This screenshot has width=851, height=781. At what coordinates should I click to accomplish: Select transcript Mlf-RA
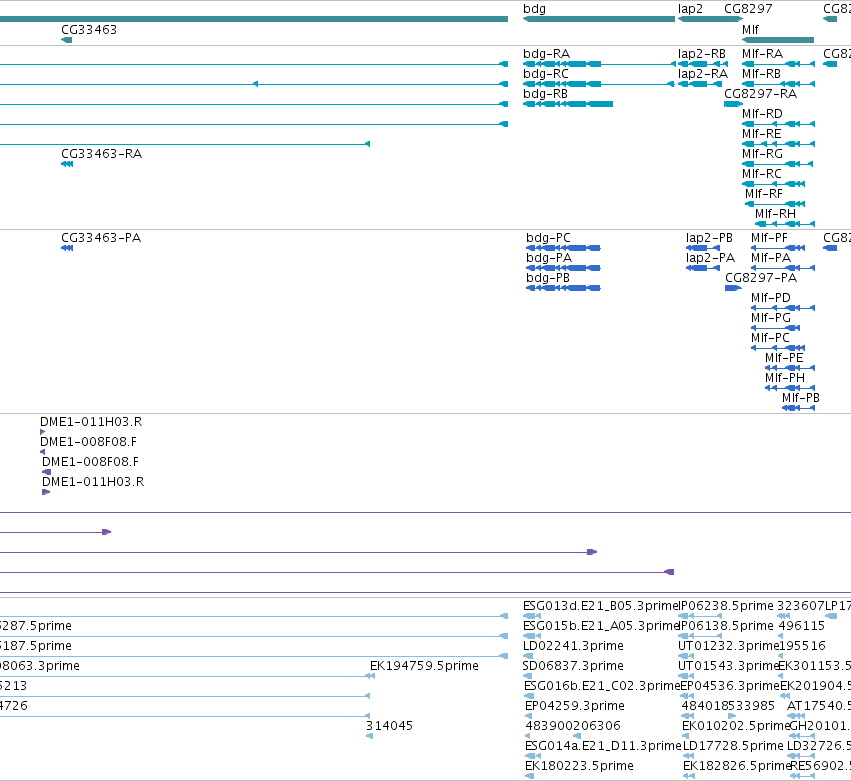[x=778, y=64]
